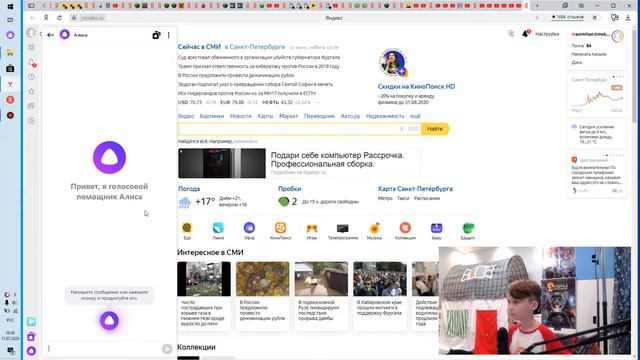This screenshot has height=360, width=640.
Task: Open coins news thumbnail about деноминацию рубля
Action: coord(262,279)
